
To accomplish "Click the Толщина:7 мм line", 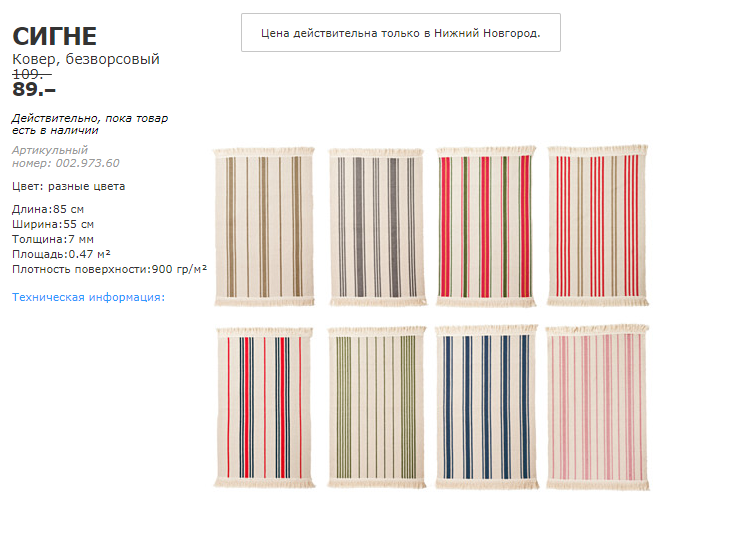I will click(x=53, y=239).
